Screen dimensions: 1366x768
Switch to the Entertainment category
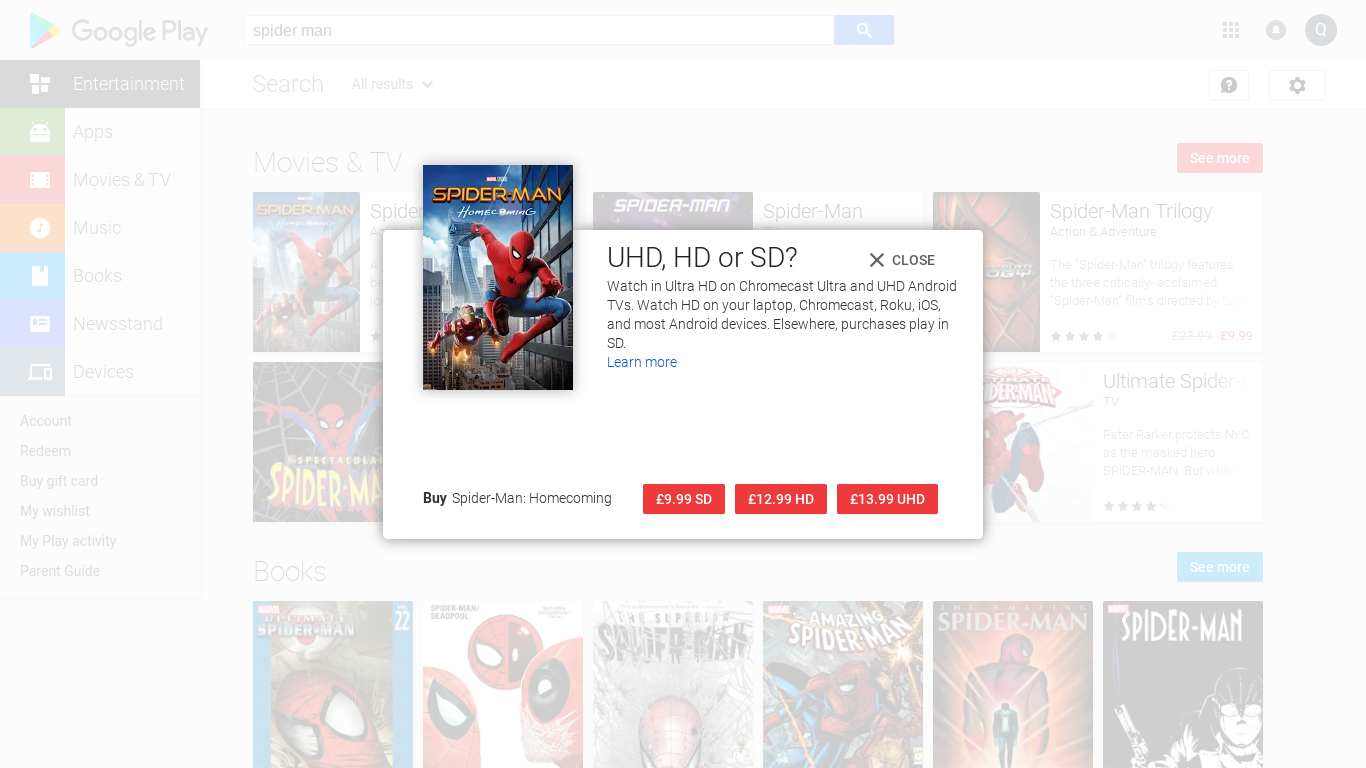point(128,84)
